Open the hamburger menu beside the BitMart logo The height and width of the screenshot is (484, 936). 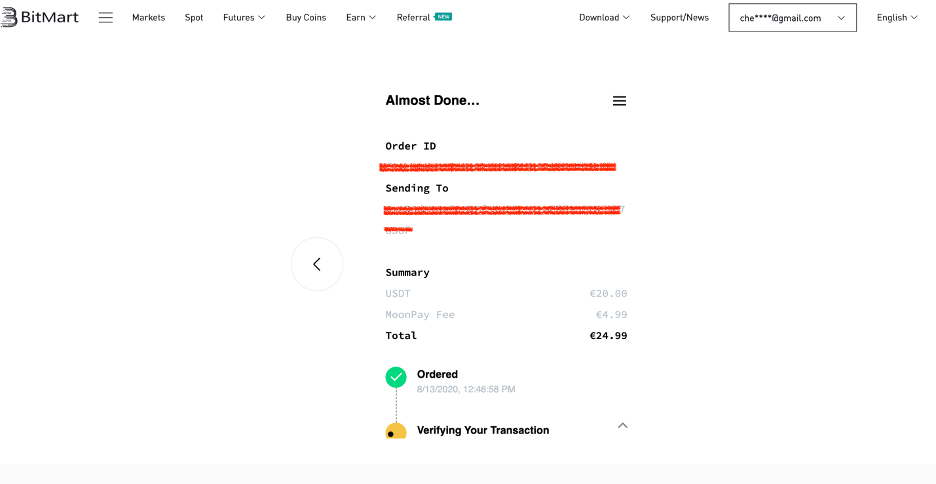(x=106, y=17)
